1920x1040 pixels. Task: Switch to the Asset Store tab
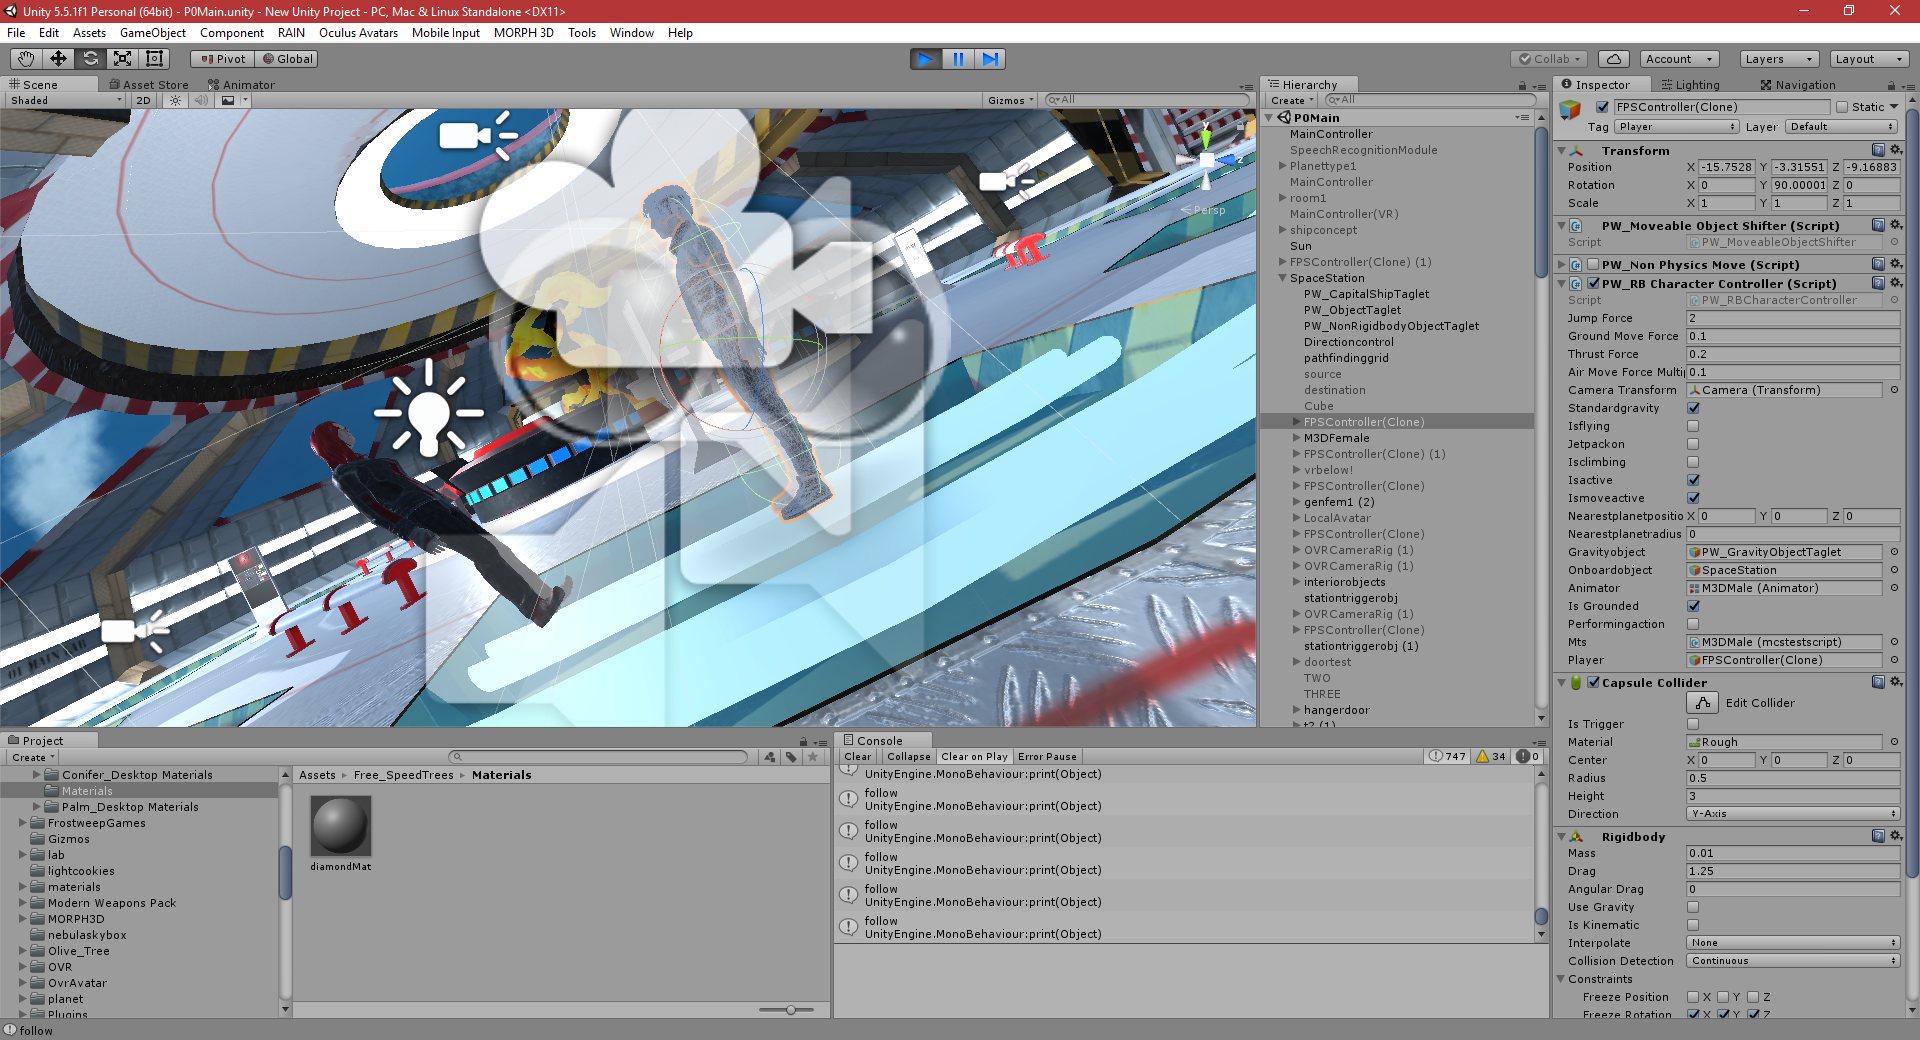click(x=148, y=85)
